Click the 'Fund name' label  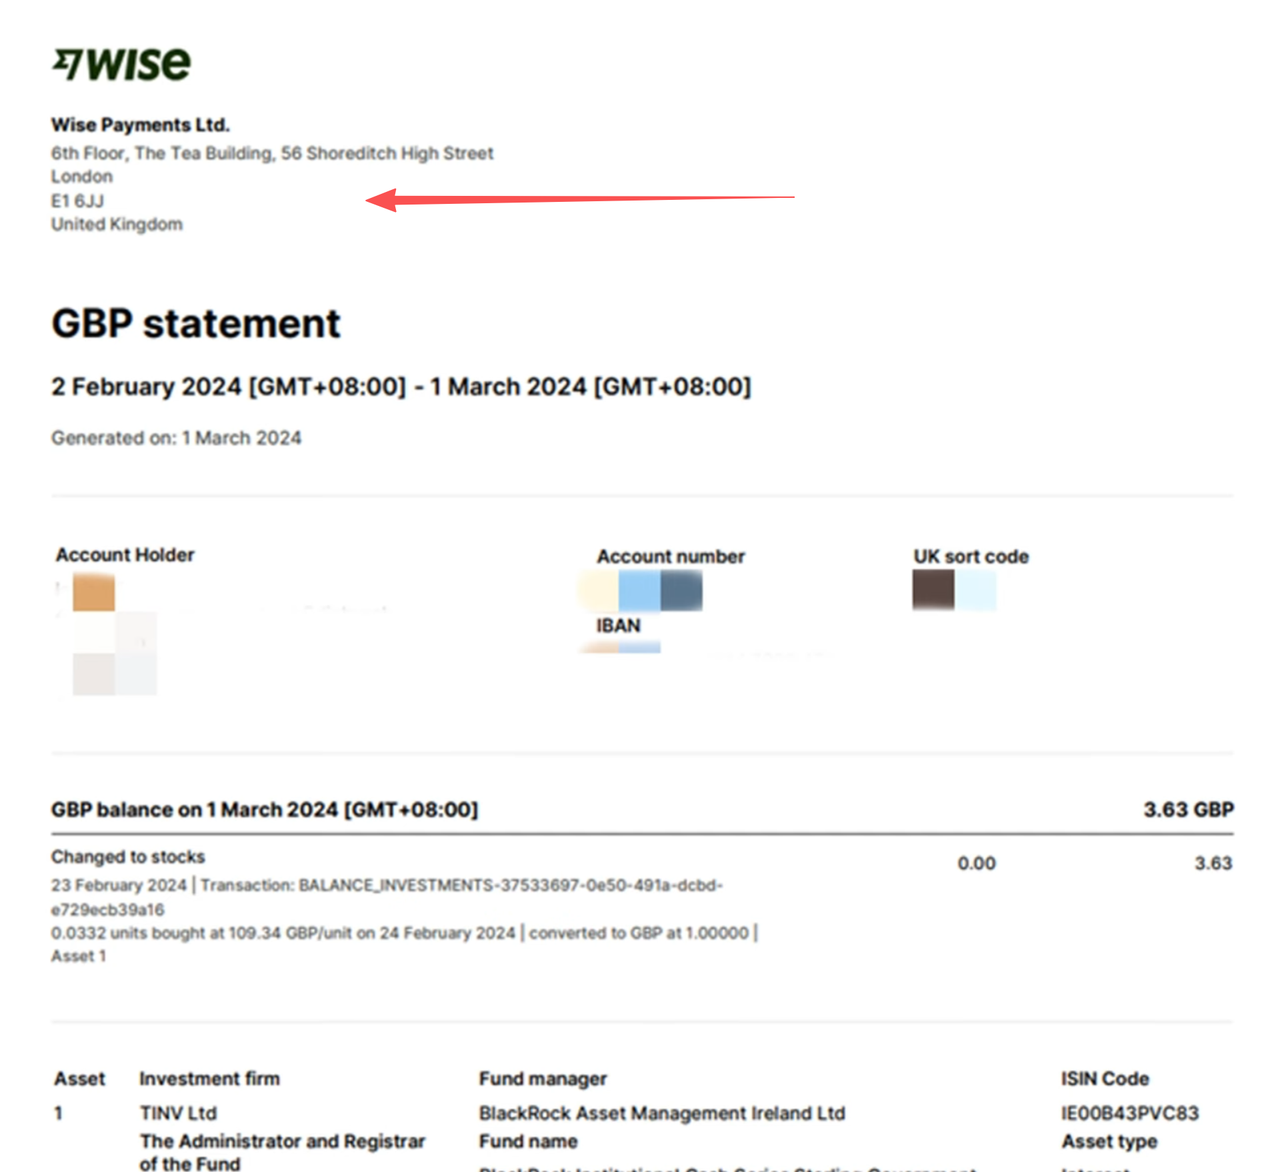tap(528, 1141)
